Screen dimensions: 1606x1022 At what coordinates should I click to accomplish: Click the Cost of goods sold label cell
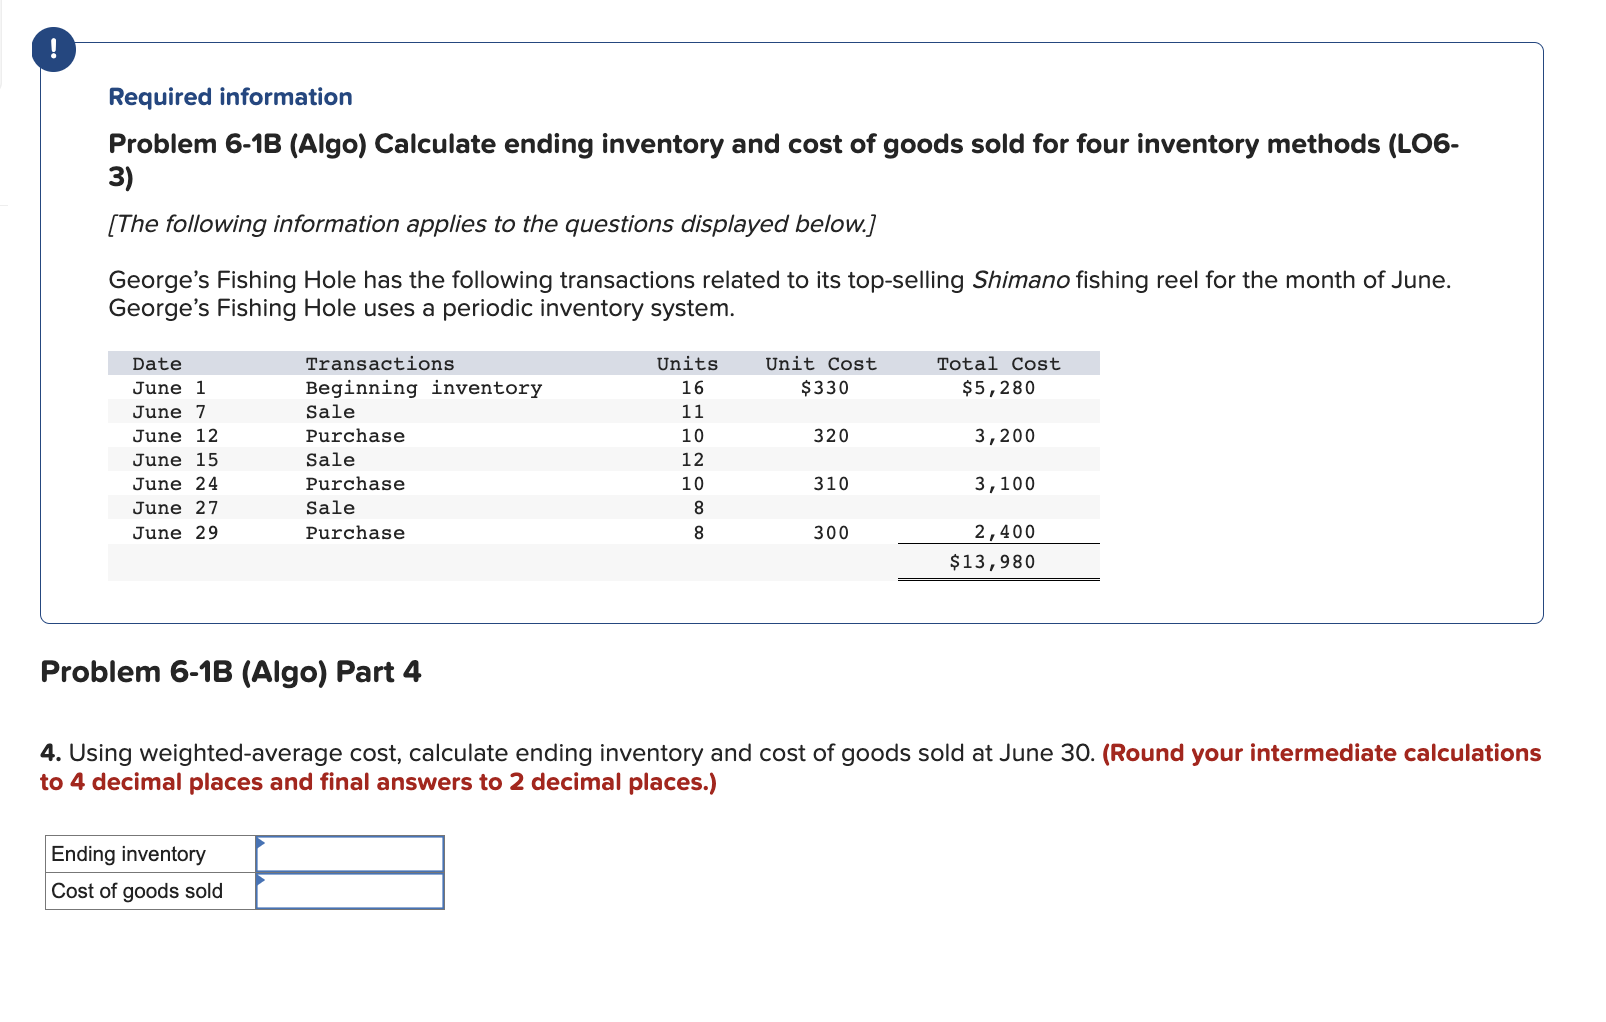137,890
